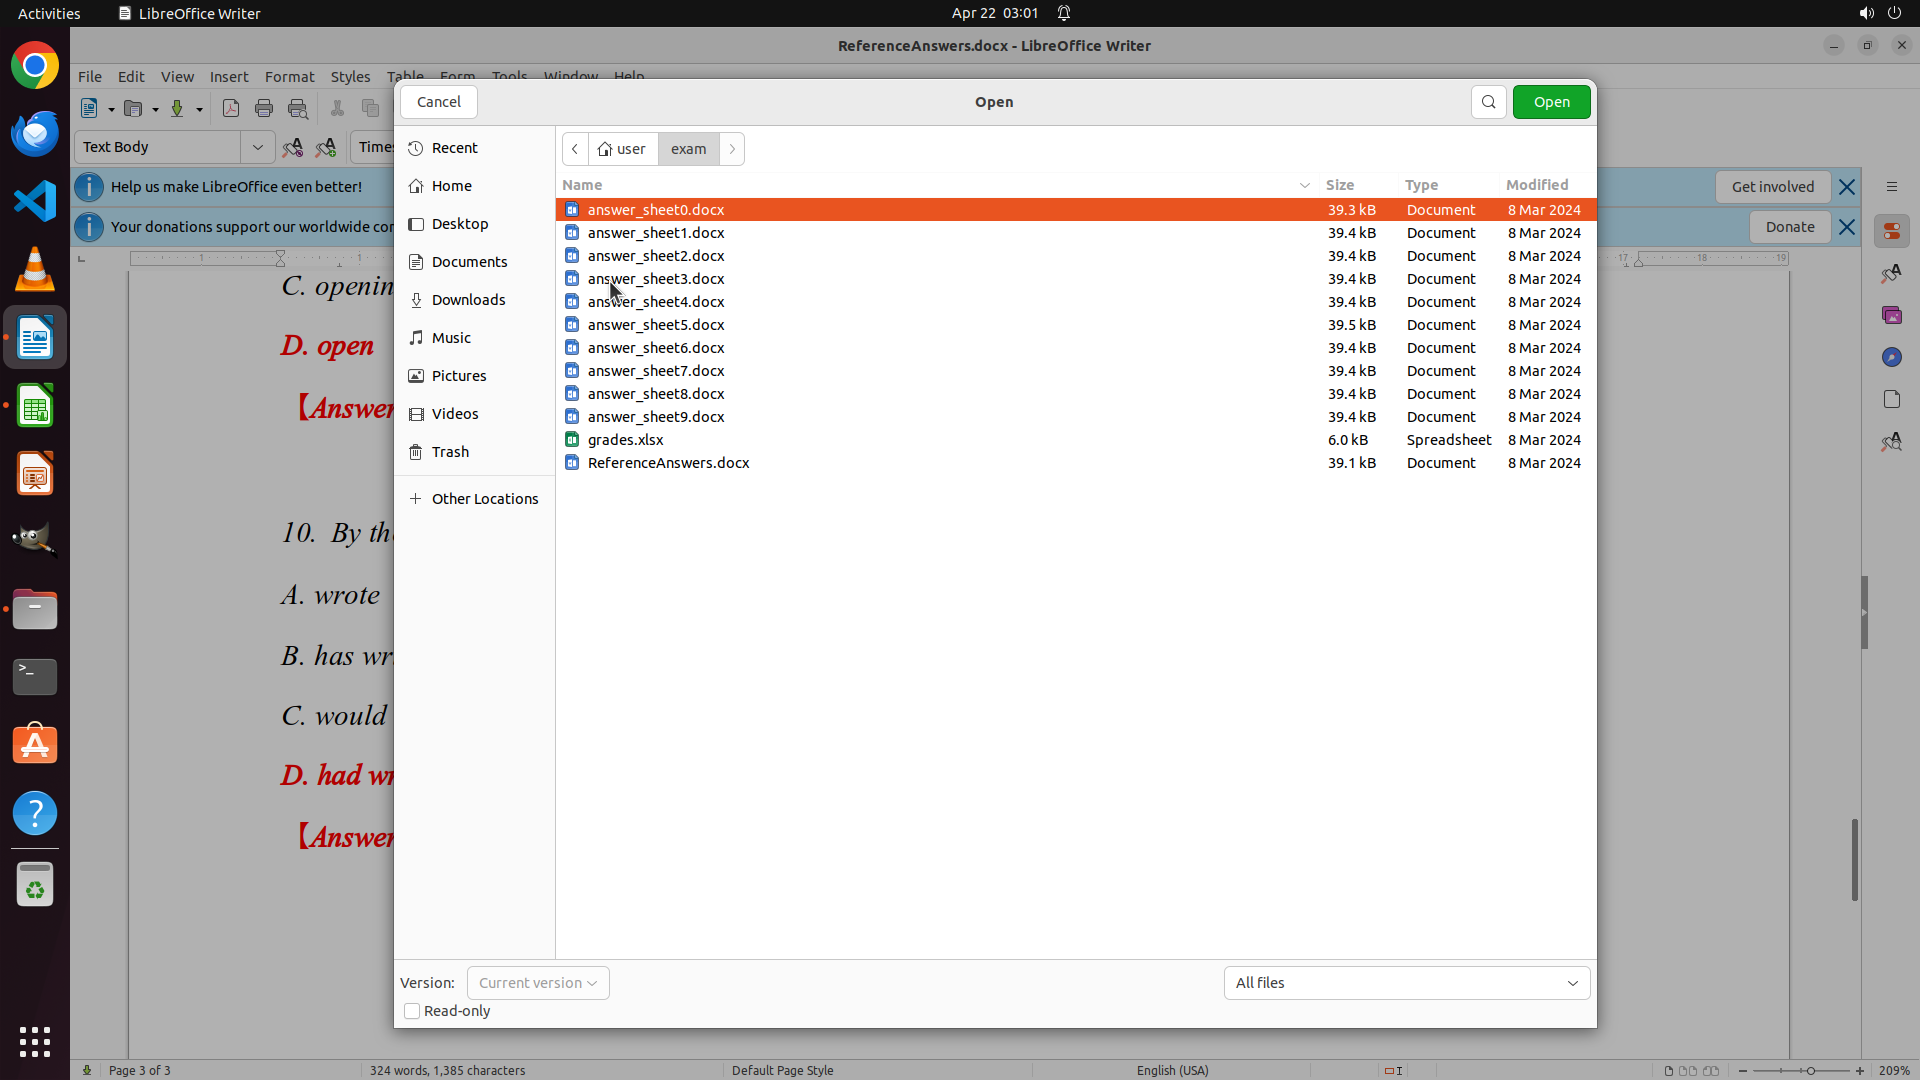Image resolution: width=1920 pixels, height=1080 pixels.
Task: Expand the Text Body paragraph style dropdown
Action: pyautogui.click(x=258, y=147)
